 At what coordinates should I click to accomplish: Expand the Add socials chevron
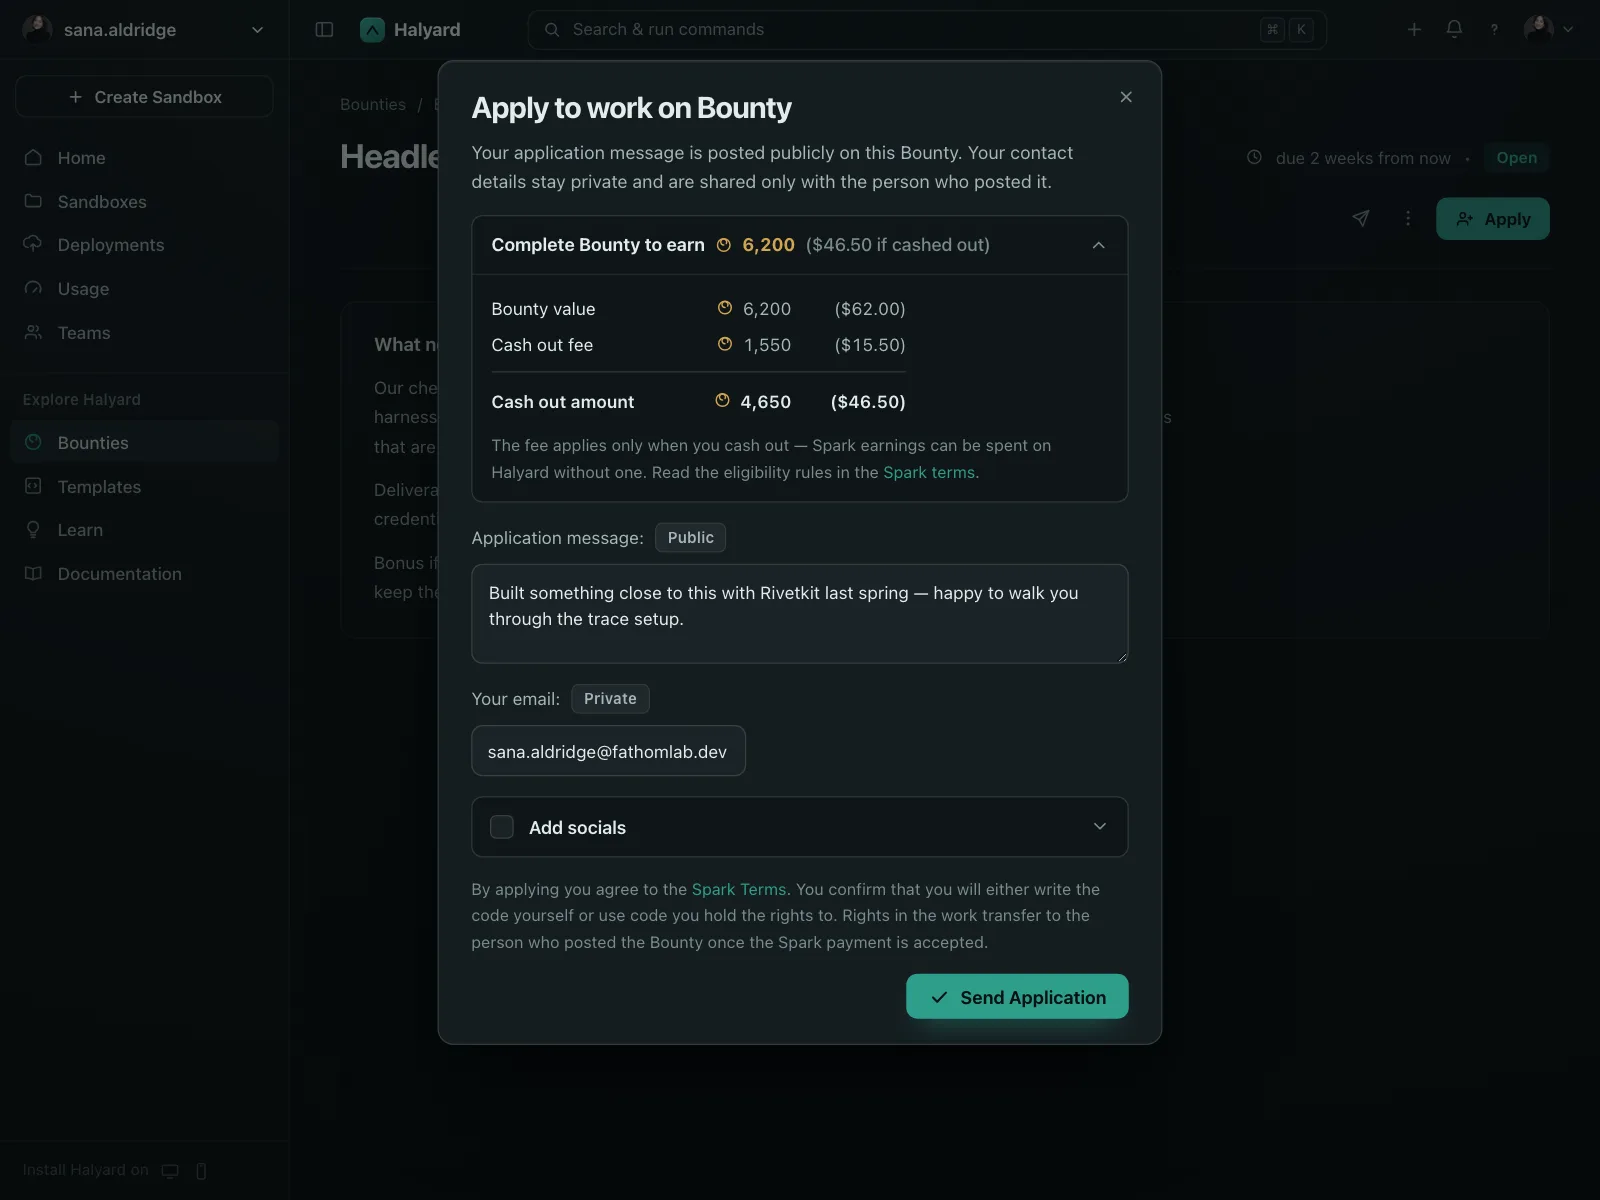[x=1099, y=826]
